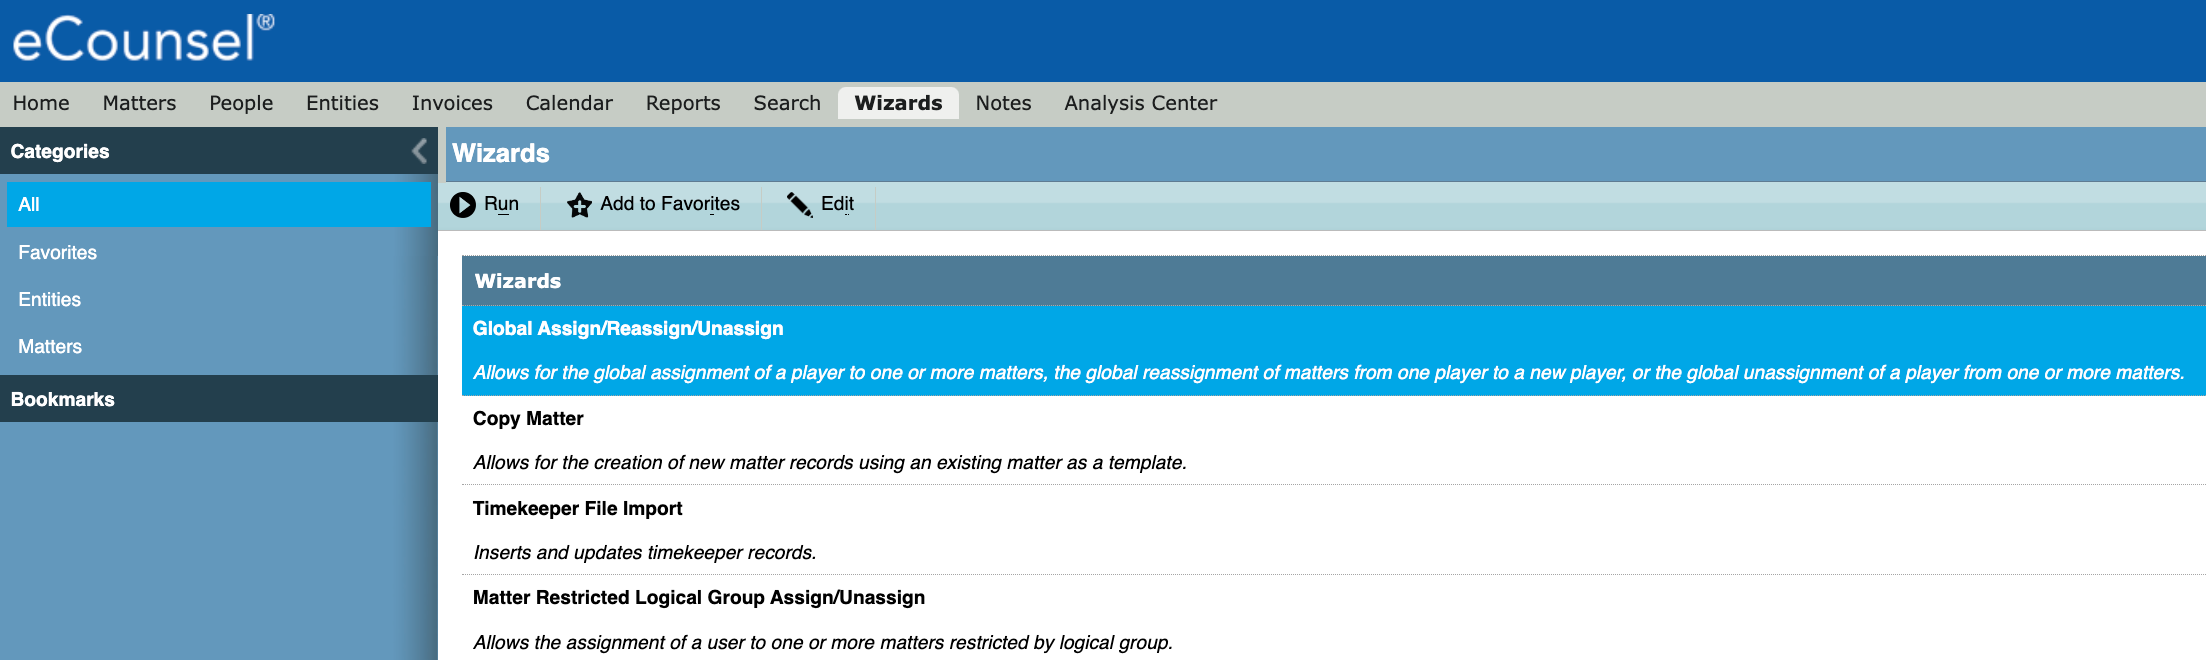This screenshot has width=2206, height=660.
Task: Collapse the Categories panel with the chevron
Action: [x=420, y=151]
